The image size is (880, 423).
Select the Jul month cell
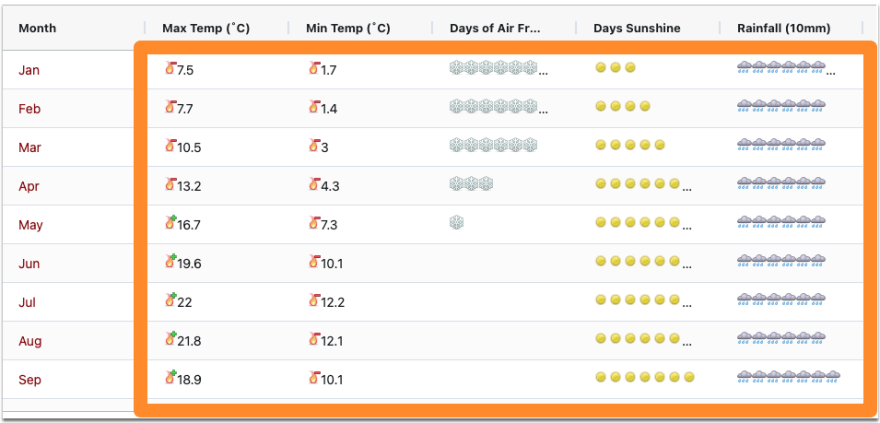click(27, 302)
